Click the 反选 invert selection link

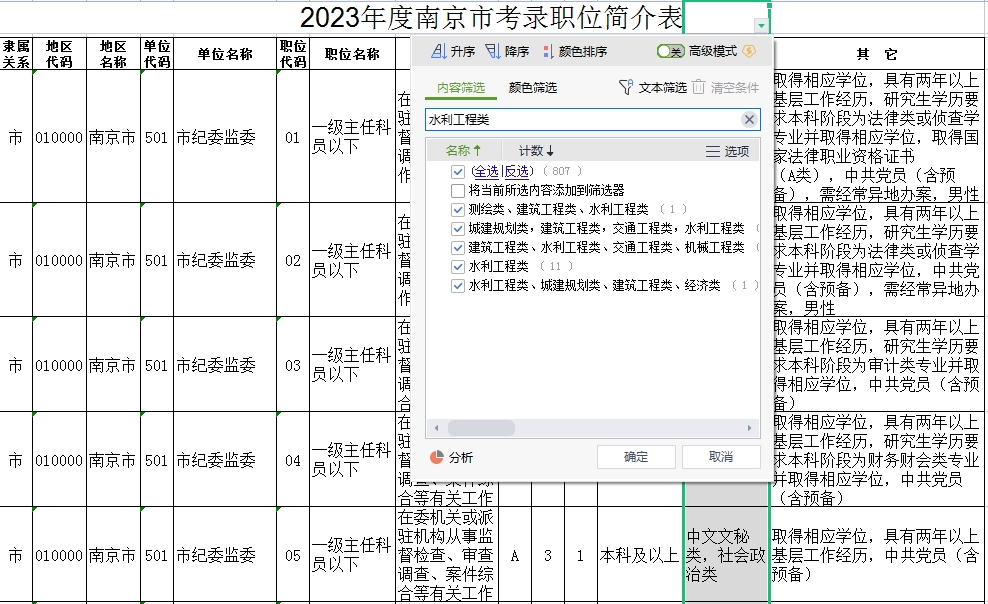pyautogui.click(x=517, y=171)
